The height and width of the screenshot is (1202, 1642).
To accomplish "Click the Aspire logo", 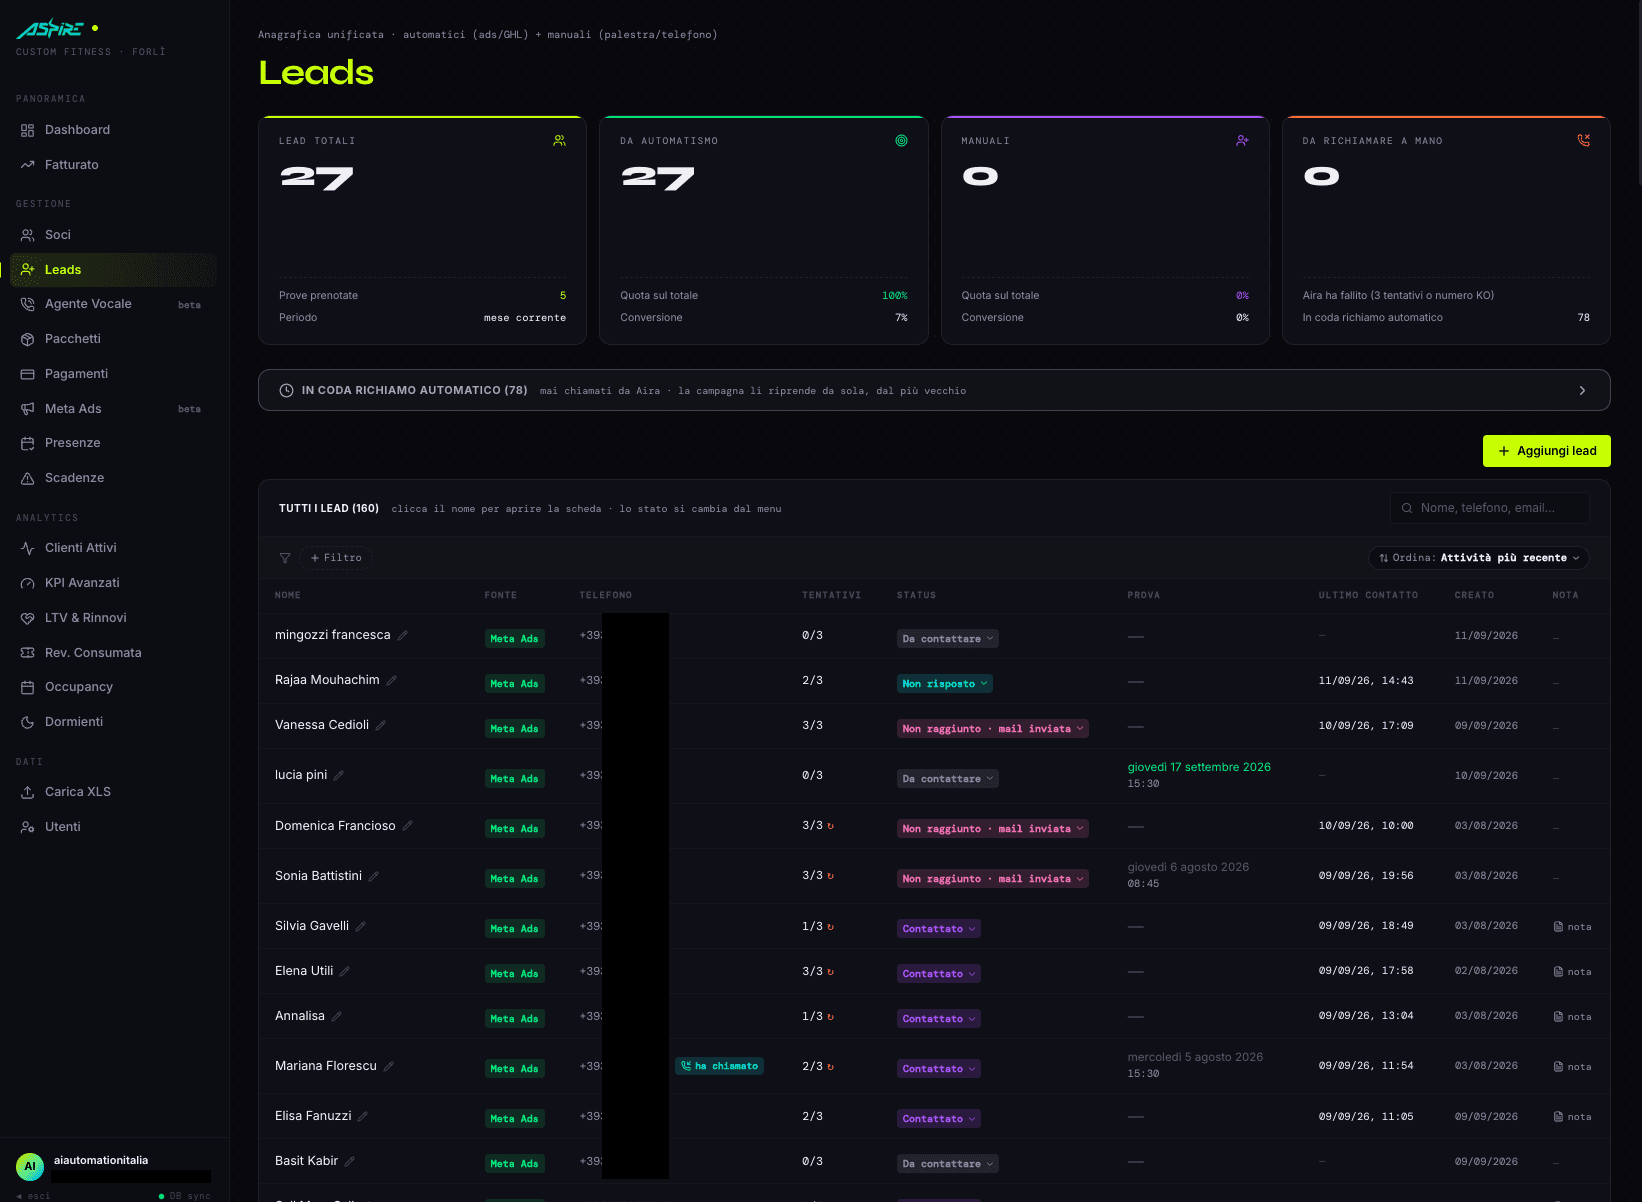I will 50,29.
